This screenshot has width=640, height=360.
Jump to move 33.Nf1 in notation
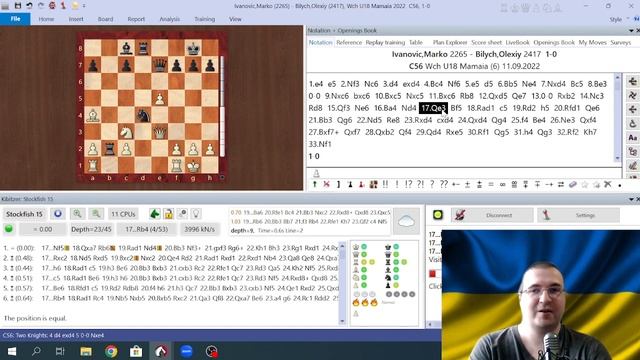point(320,144)
